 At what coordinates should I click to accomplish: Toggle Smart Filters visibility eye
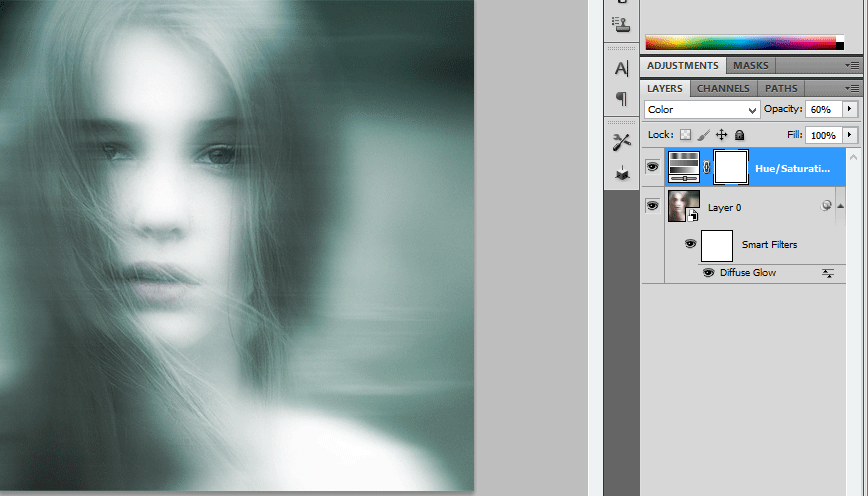(x=690, y=244)
